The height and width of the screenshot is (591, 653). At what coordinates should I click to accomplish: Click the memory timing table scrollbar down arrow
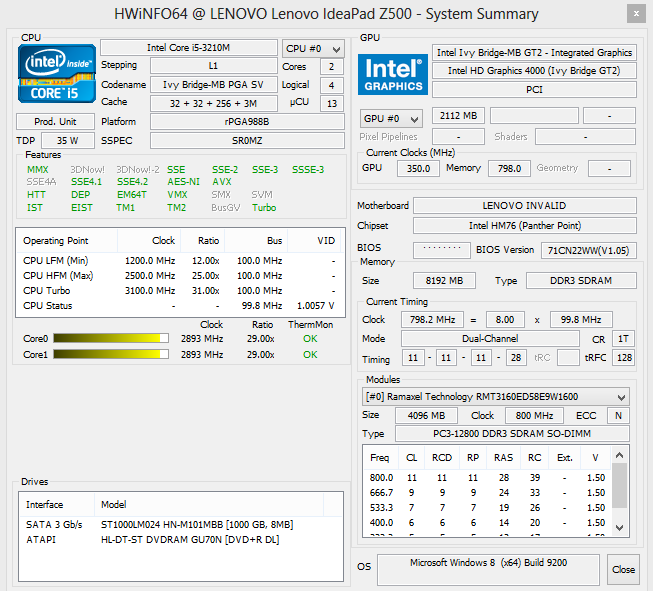[x=621, y=527]
